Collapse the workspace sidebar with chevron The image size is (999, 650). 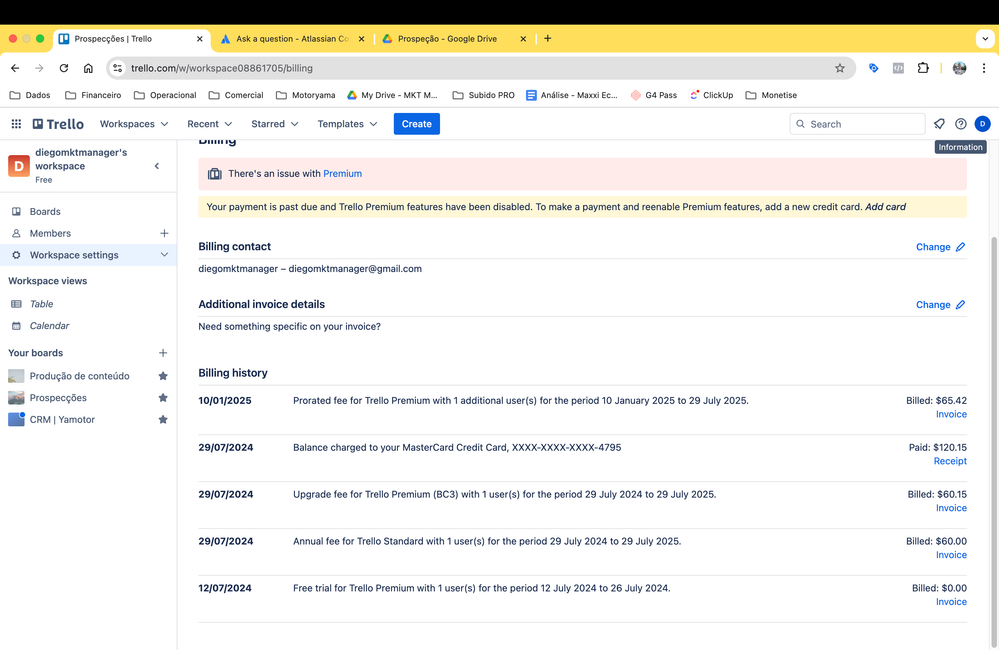[x=157, y=166]
